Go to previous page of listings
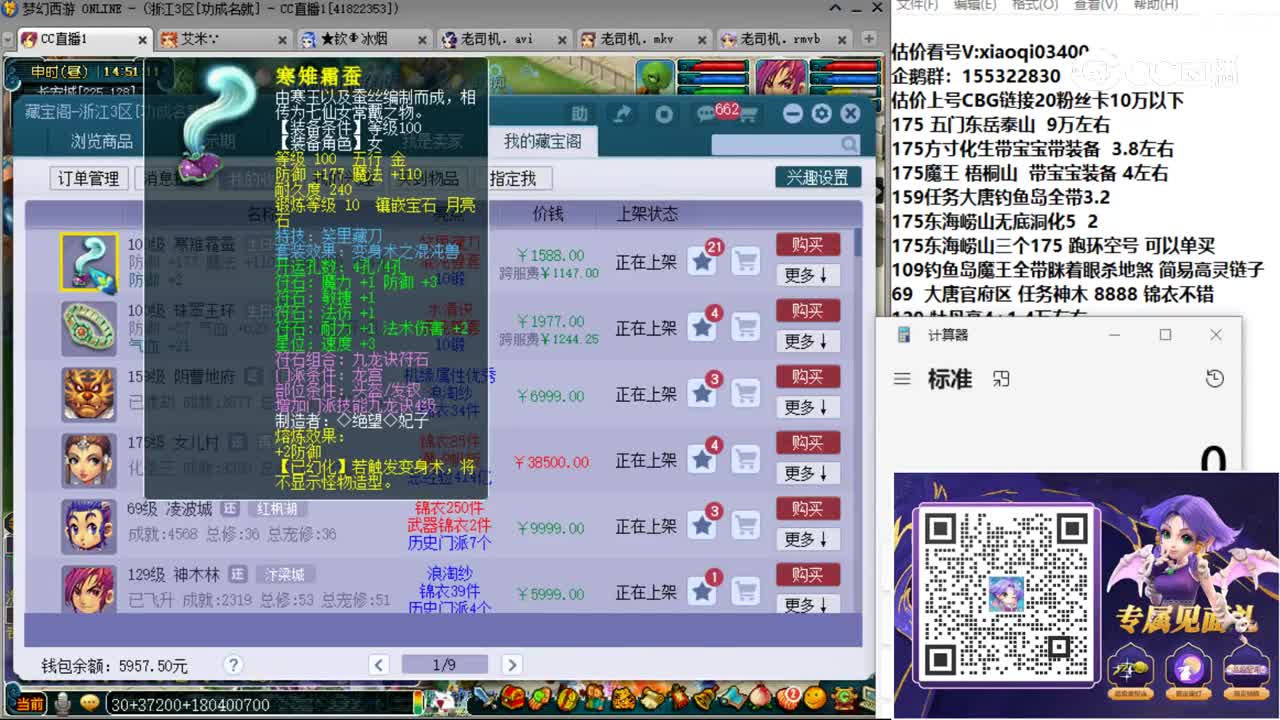1280x720 pixels. click(378, 664)
